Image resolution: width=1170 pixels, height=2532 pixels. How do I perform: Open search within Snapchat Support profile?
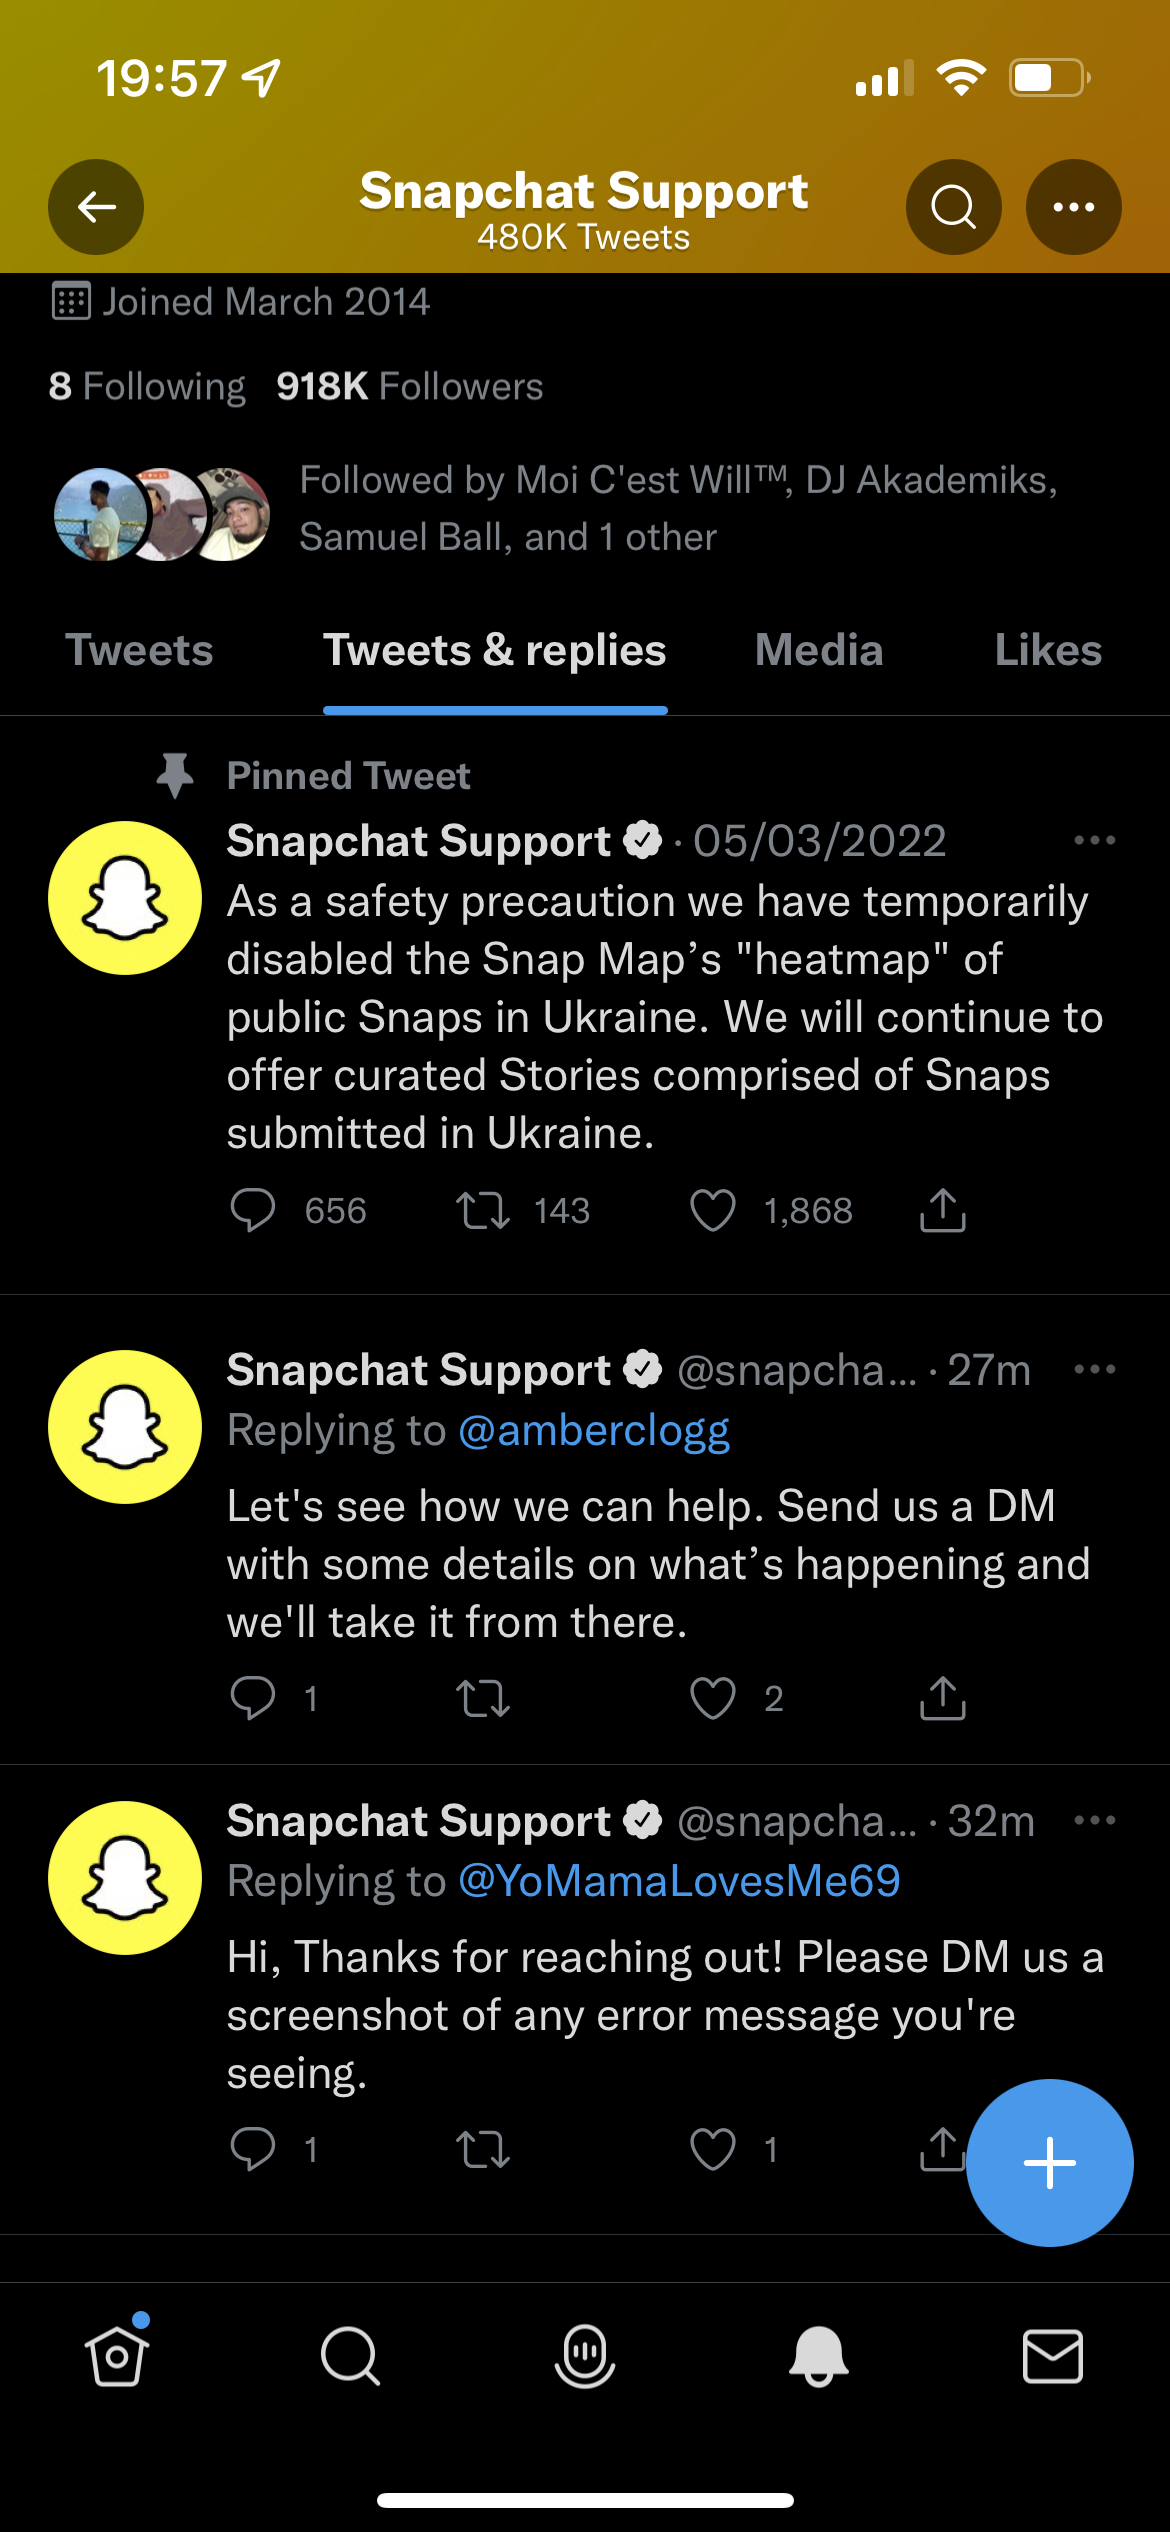tap(953, 207)
